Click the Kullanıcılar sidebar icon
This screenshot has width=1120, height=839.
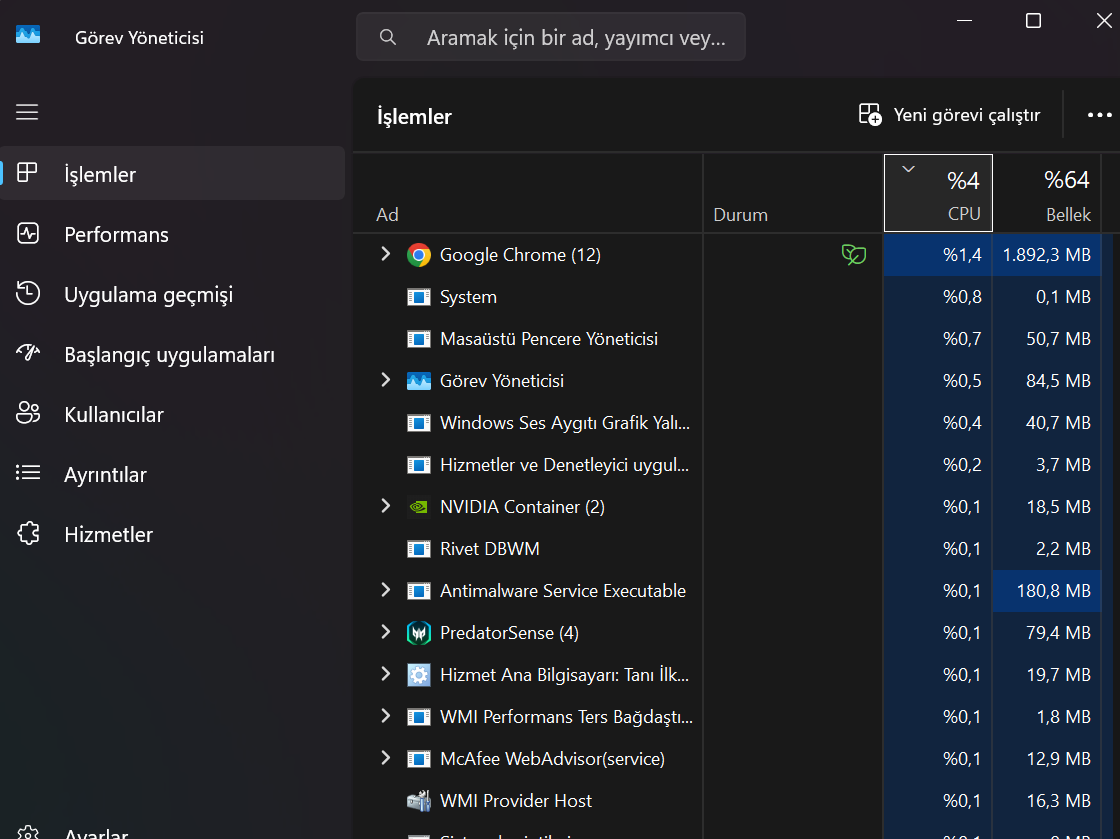coord(28,413)
